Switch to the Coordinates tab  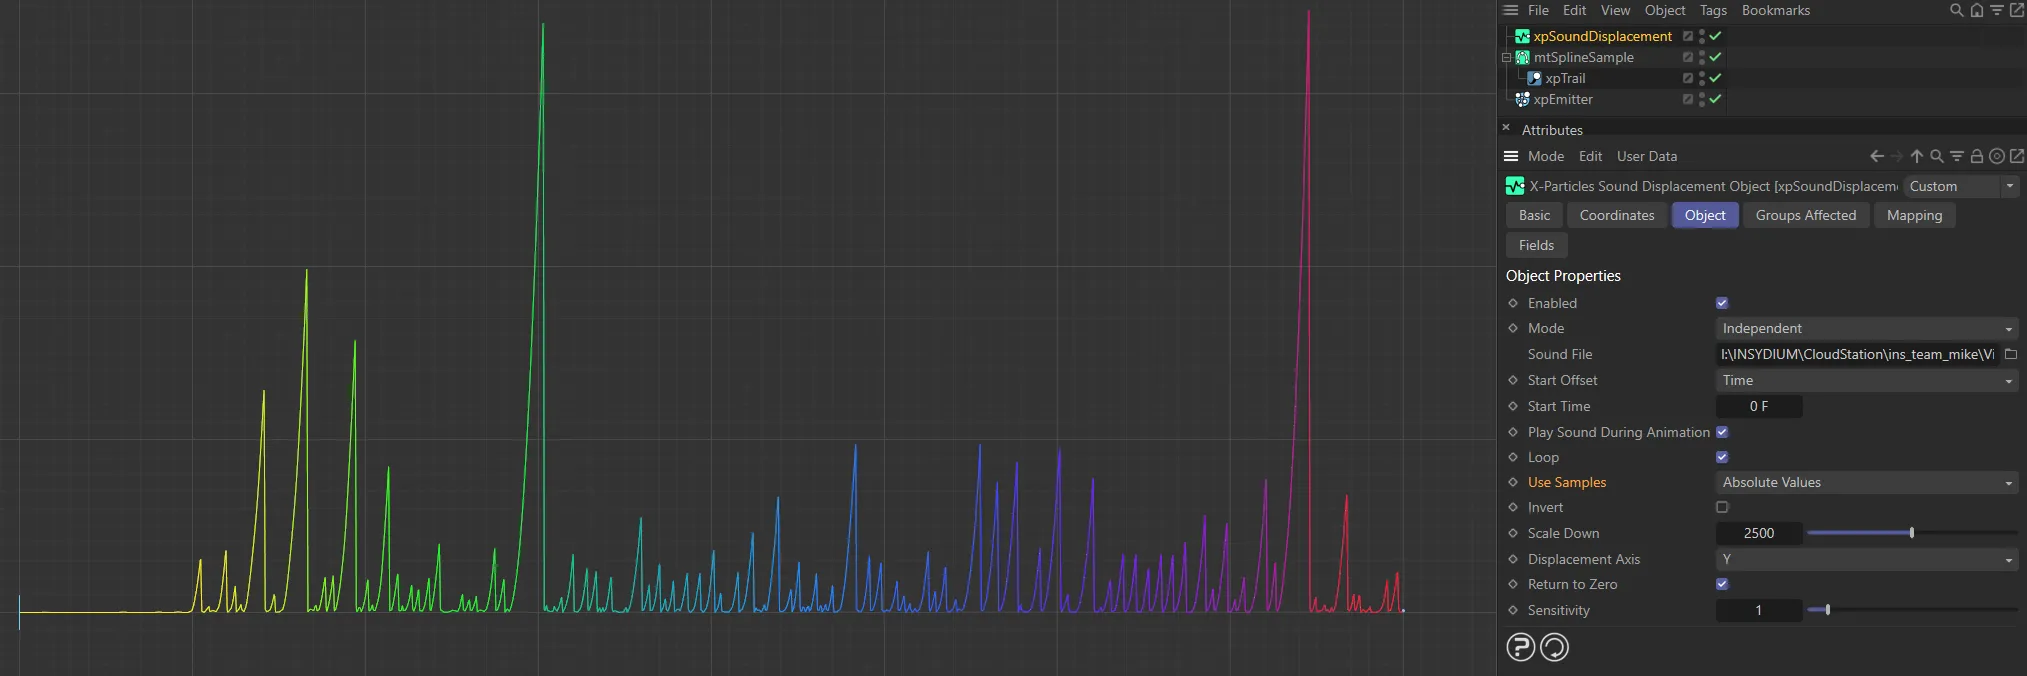point(1617,215)
